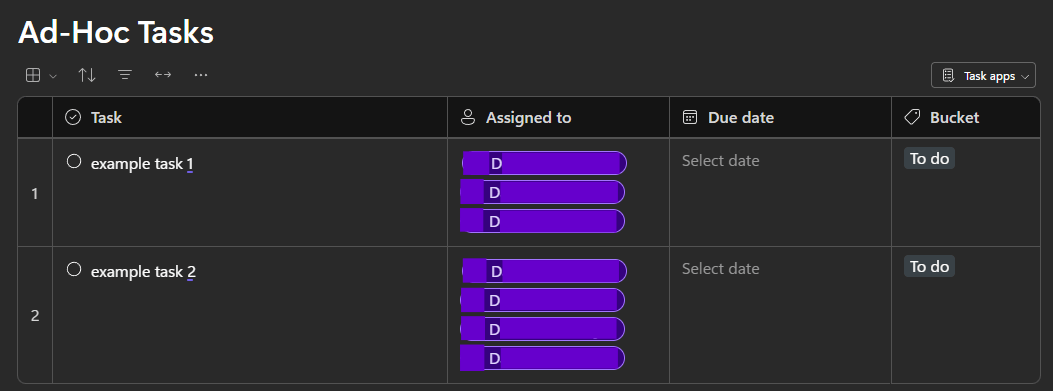Viewport: 1053px width, 391px height.
Task: Click the sort arrows icon
Action: (x=87, y=75)
